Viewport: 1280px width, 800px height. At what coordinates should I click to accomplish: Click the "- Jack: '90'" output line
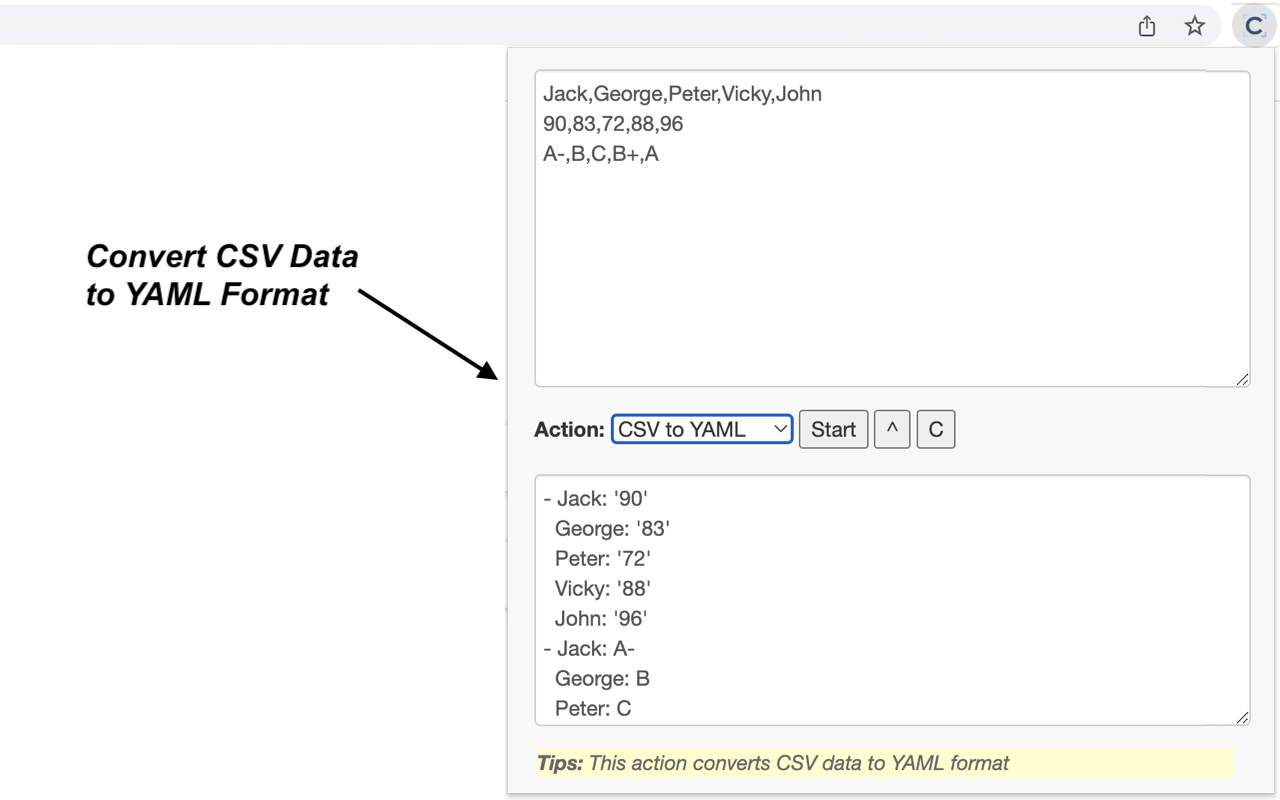click(597, 498)
